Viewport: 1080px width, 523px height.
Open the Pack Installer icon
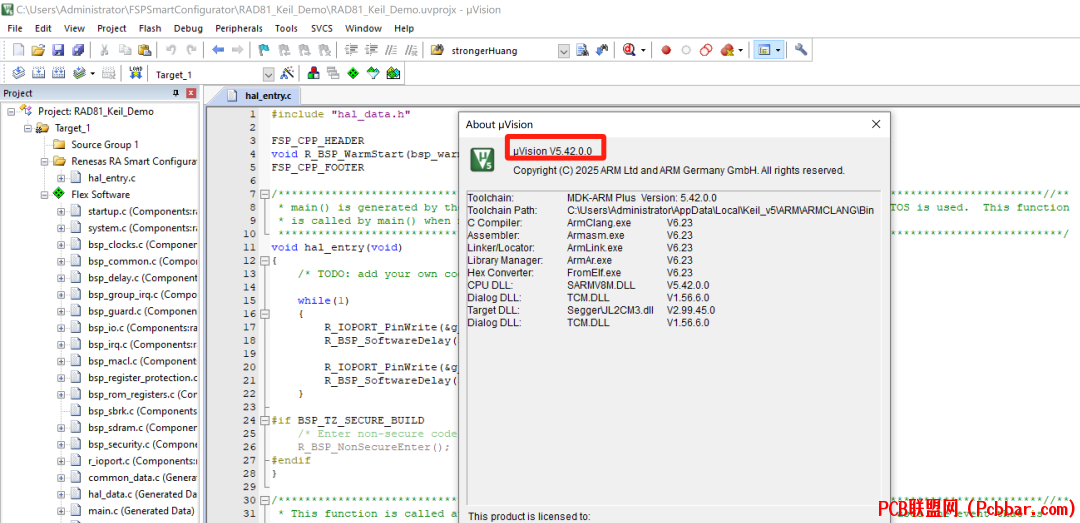[x=393, y=73]
